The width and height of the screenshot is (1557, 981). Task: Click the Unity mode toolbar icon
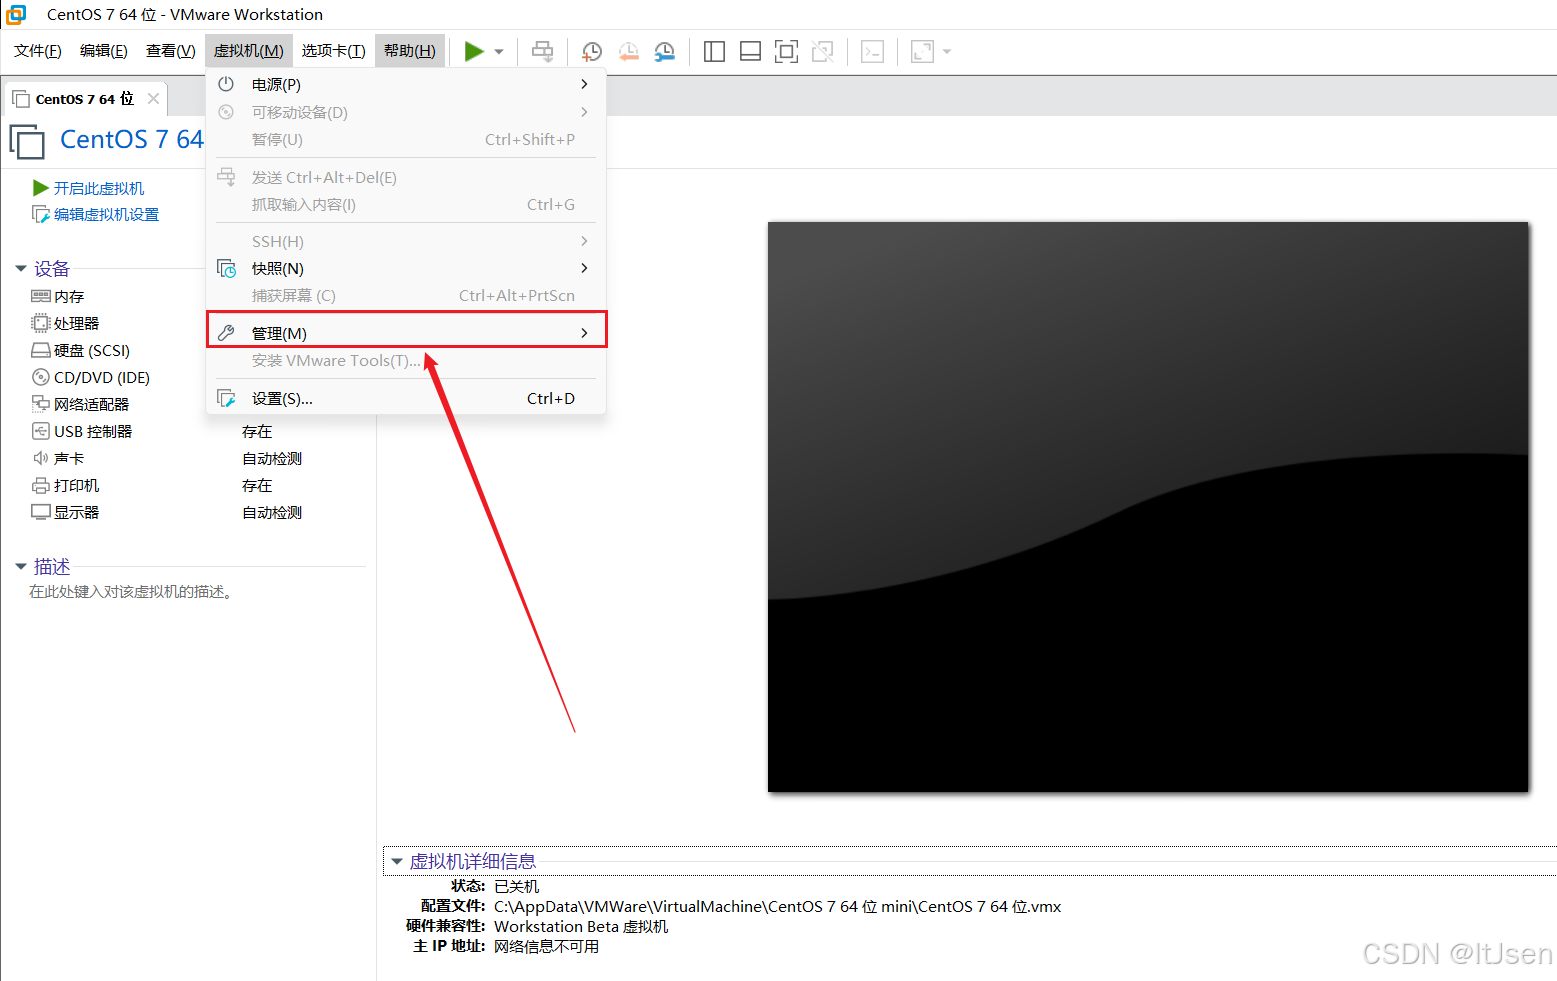[822, 51]
